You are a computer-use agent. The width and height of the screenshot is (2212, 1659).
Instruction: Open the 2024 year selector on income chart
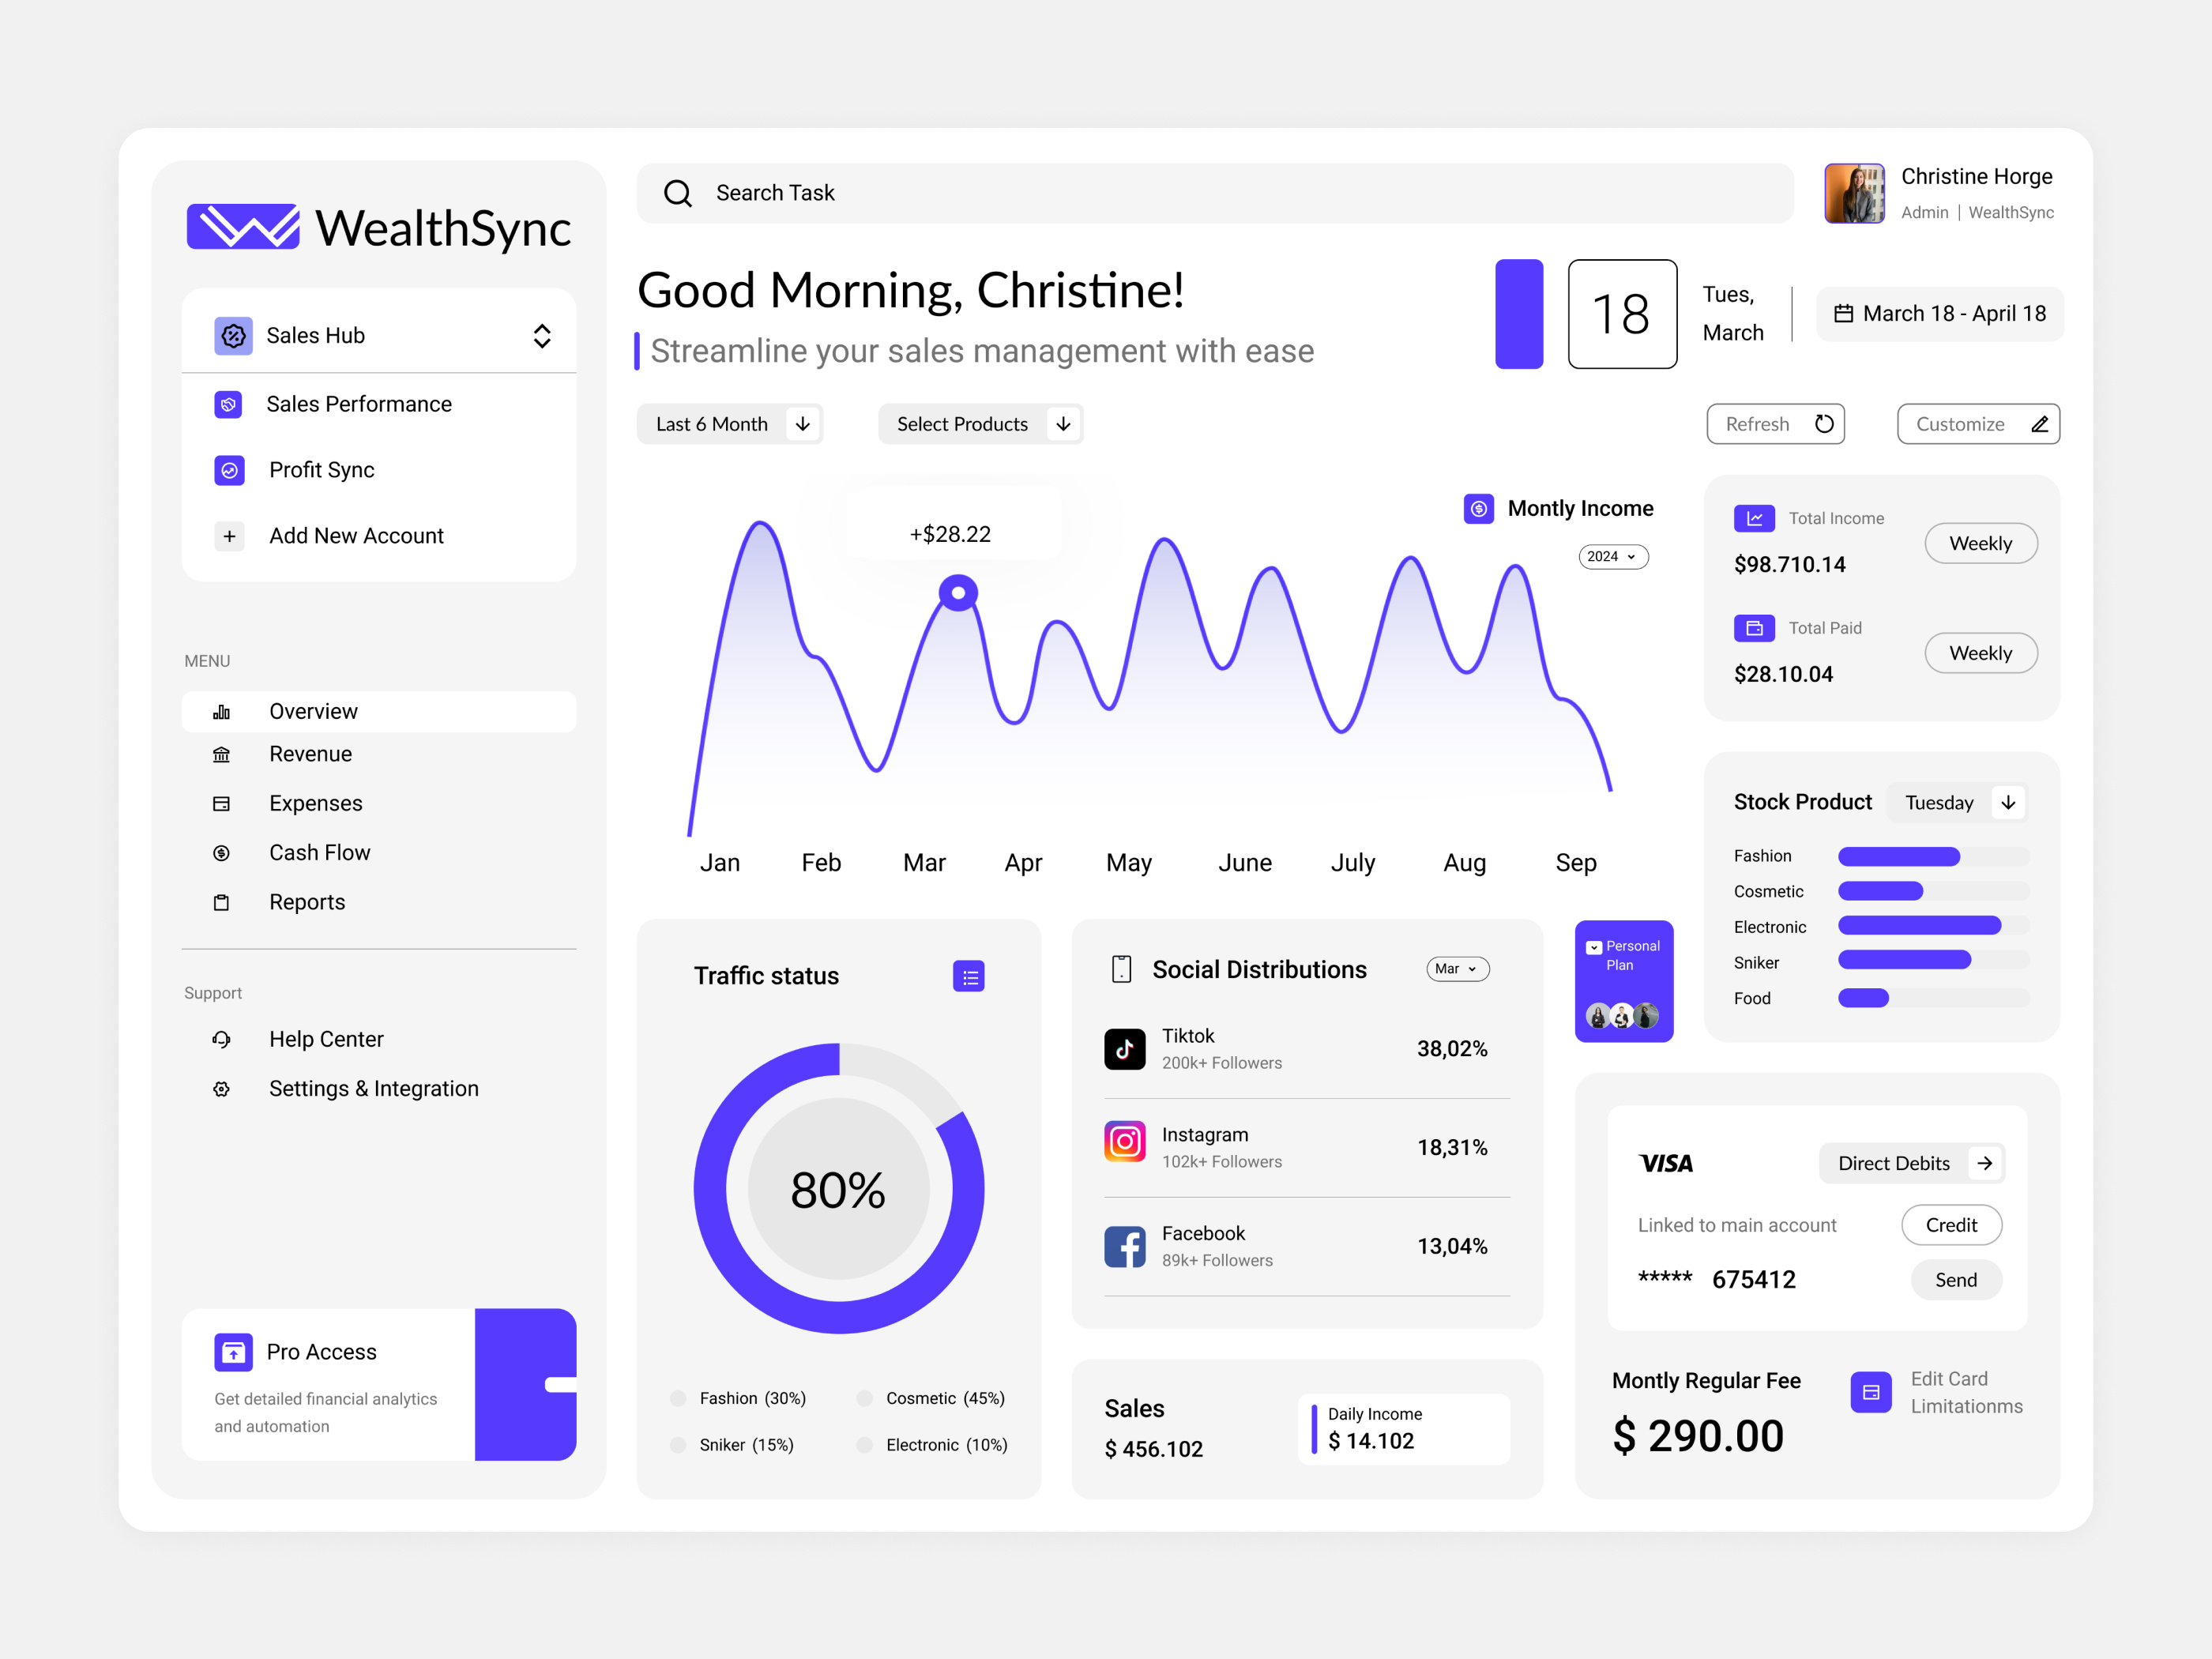click(1613, 556)
